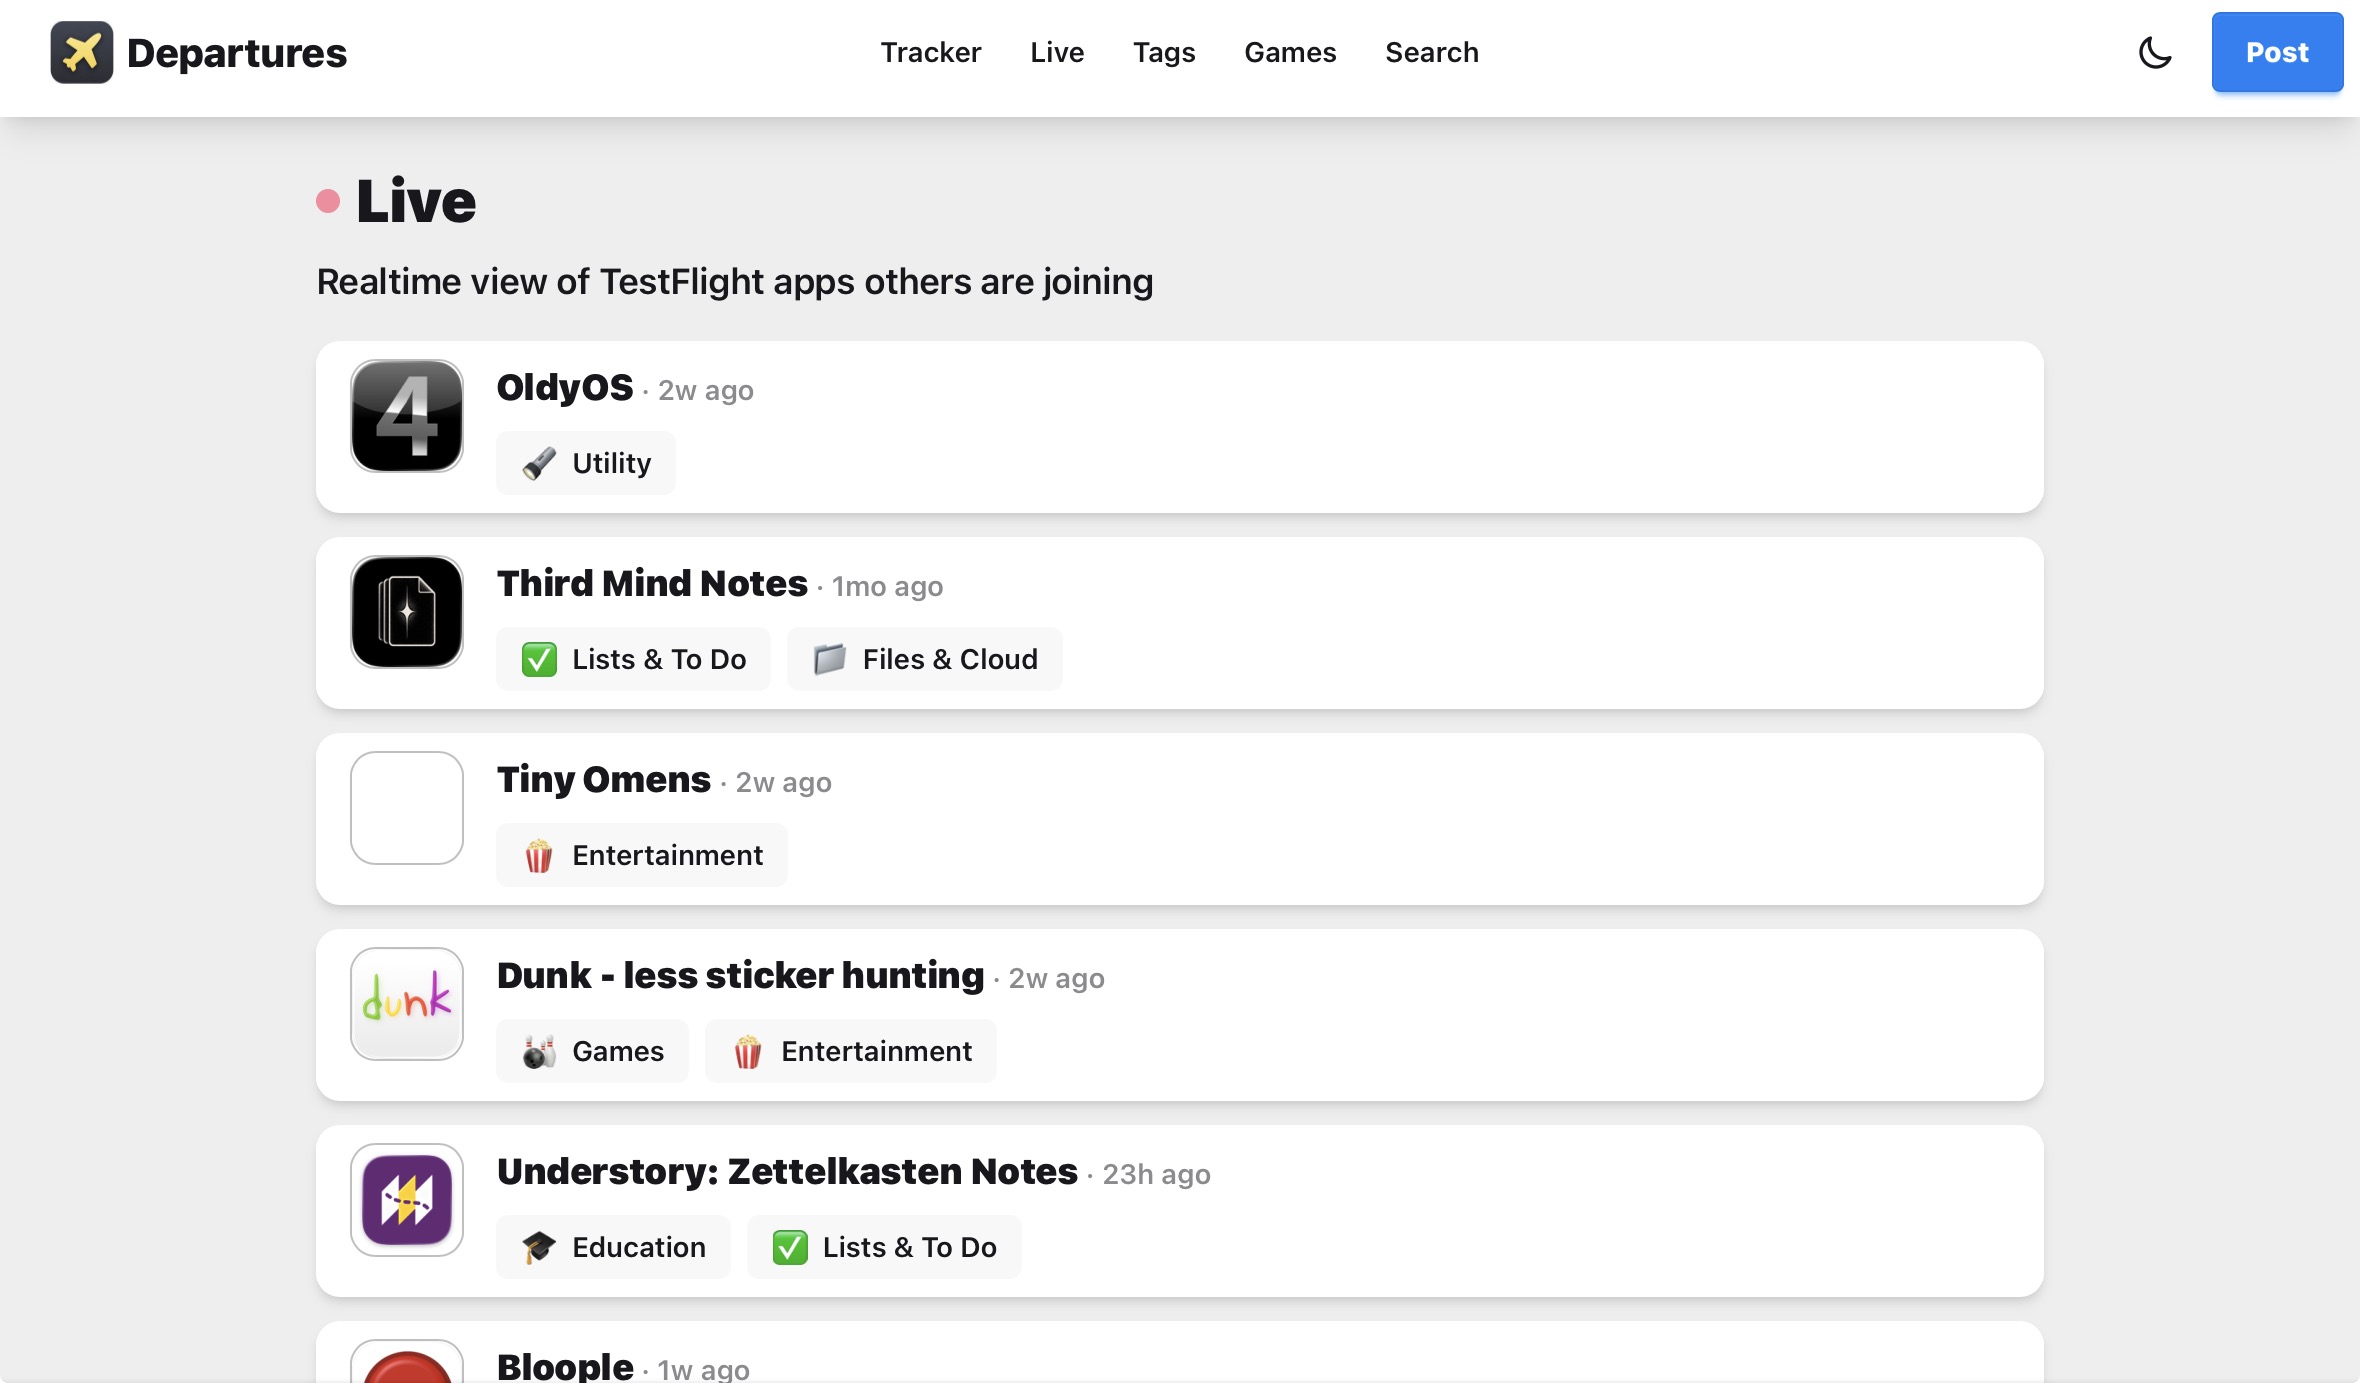Open the Third Mind Notes app icon
Image resolution: width=2360 pixels, height=1383 pixels.
(x=407, y=612)
